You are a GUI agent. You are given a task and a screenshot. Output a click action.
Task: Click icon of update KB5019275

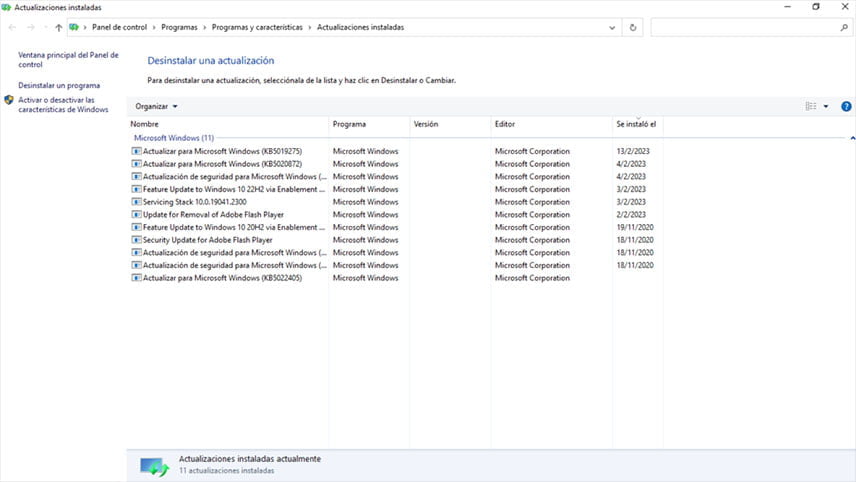[136, 151]
